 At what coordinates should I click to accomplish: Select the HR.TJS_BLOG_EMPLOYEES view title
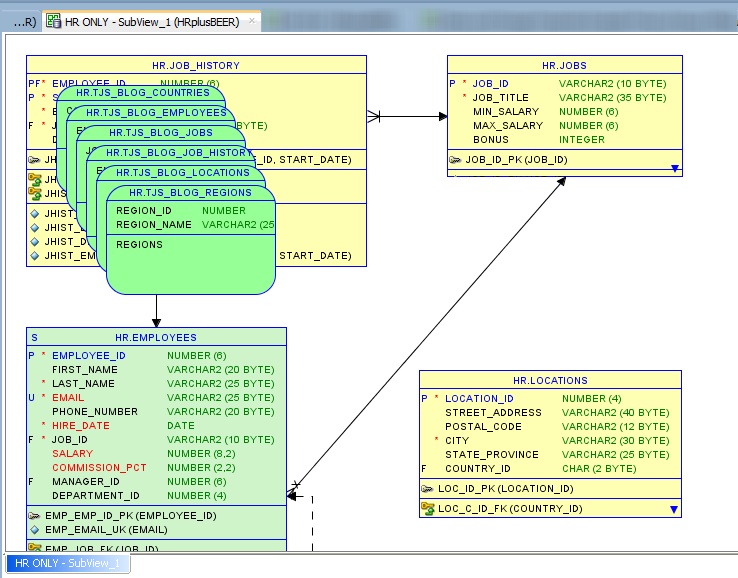(156, 112)
